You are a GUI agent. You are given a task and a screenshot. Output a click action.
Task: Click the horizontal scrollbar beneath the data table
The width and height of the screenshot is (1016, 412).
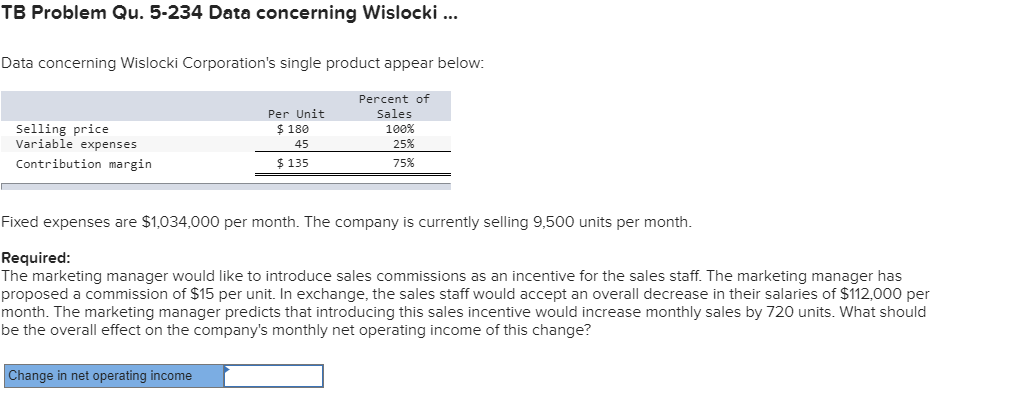225,187
